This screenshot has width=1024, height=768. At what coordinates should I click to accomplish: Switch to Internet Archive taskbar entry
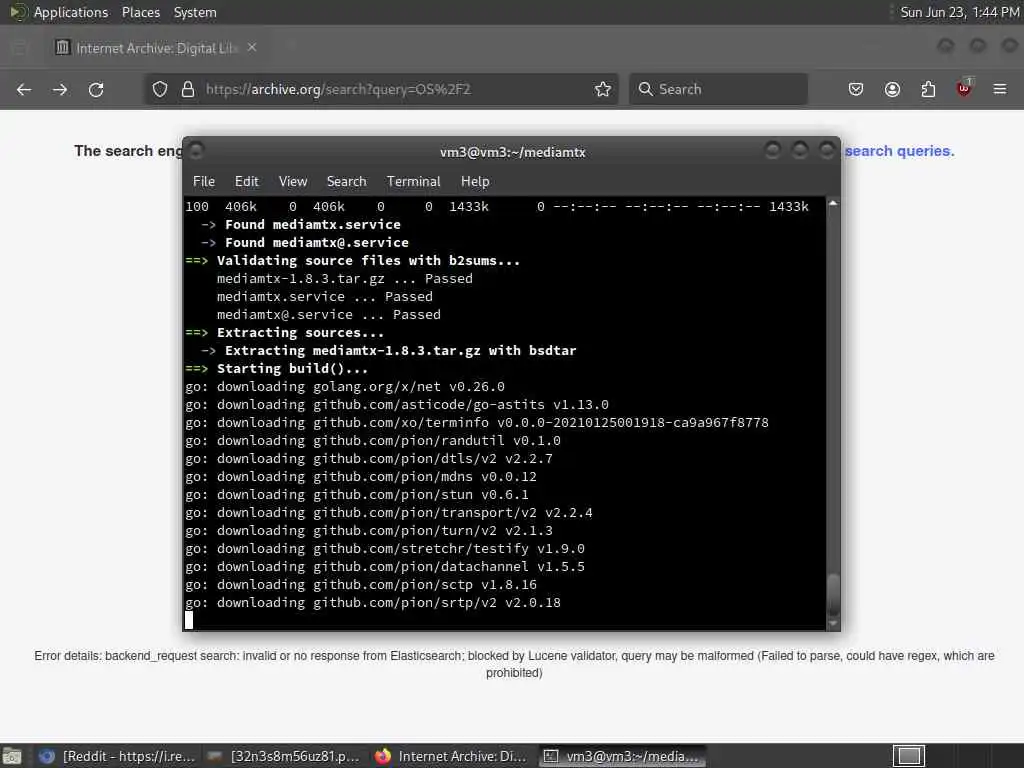coord(451,756)
